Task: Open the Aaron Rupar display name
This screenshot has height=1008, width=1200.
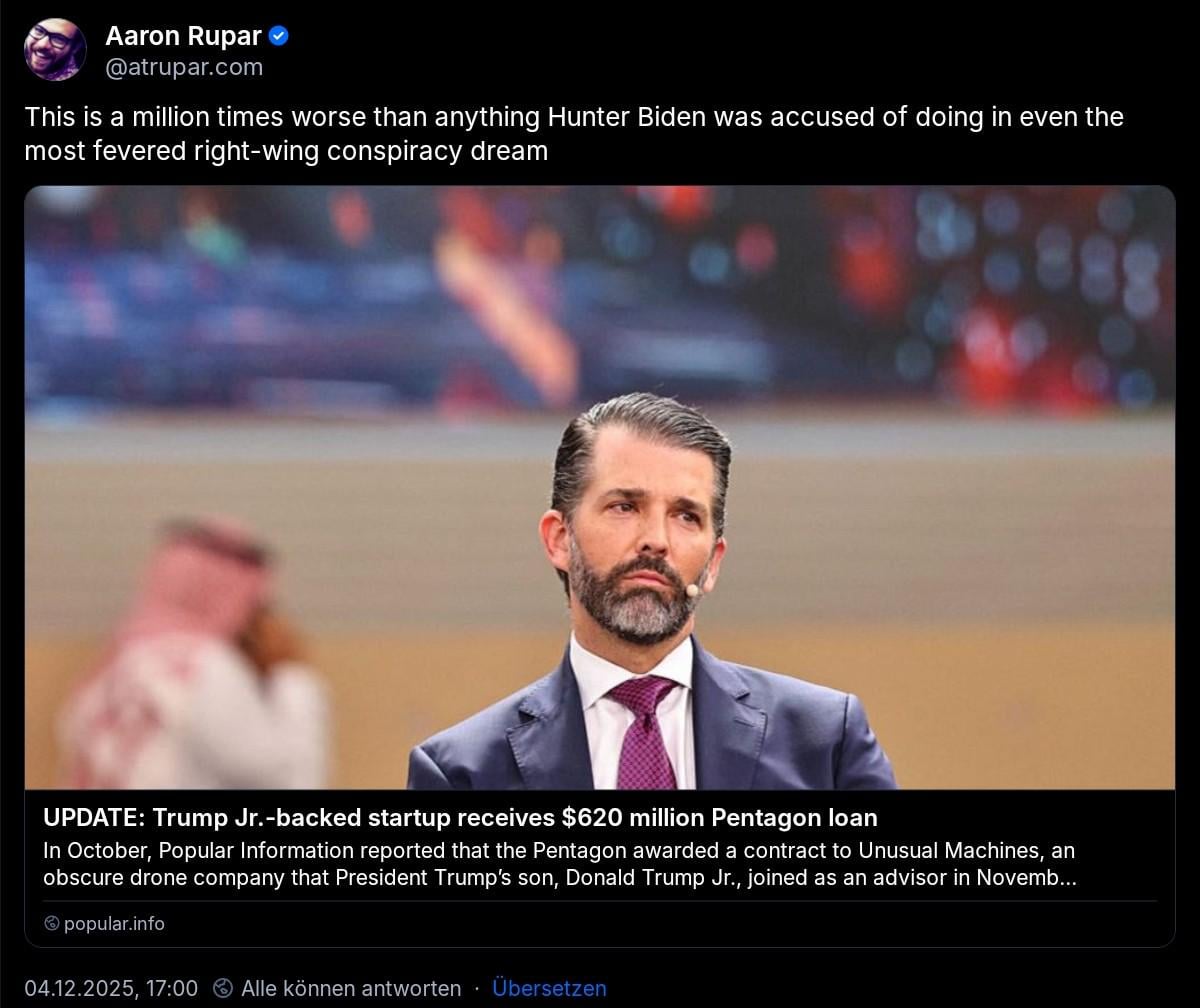Action: coord(184,37)
